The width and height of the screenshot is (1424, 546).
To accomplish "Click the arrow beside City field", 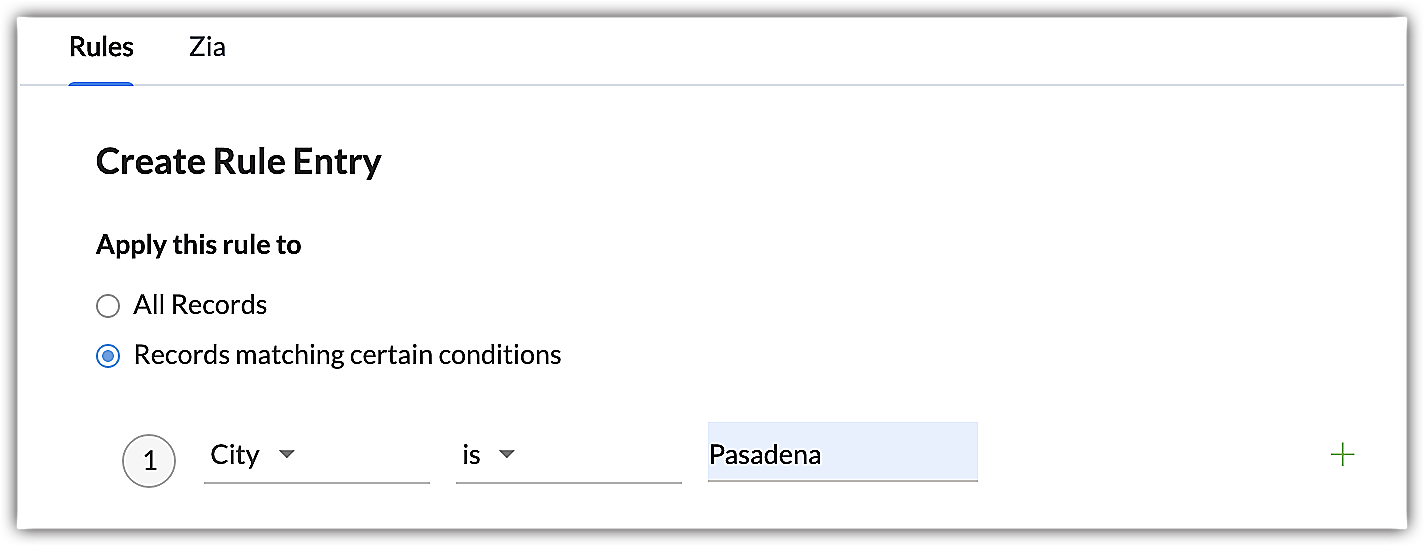I will (287, 455).
